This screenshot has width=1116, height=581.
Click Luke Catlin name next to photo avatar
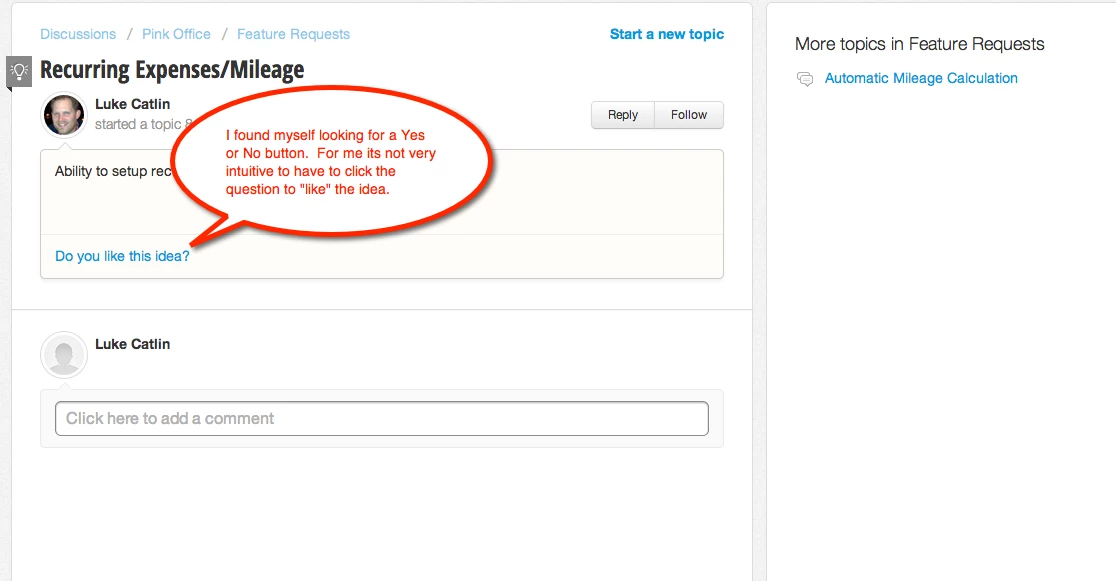point(132,104)
